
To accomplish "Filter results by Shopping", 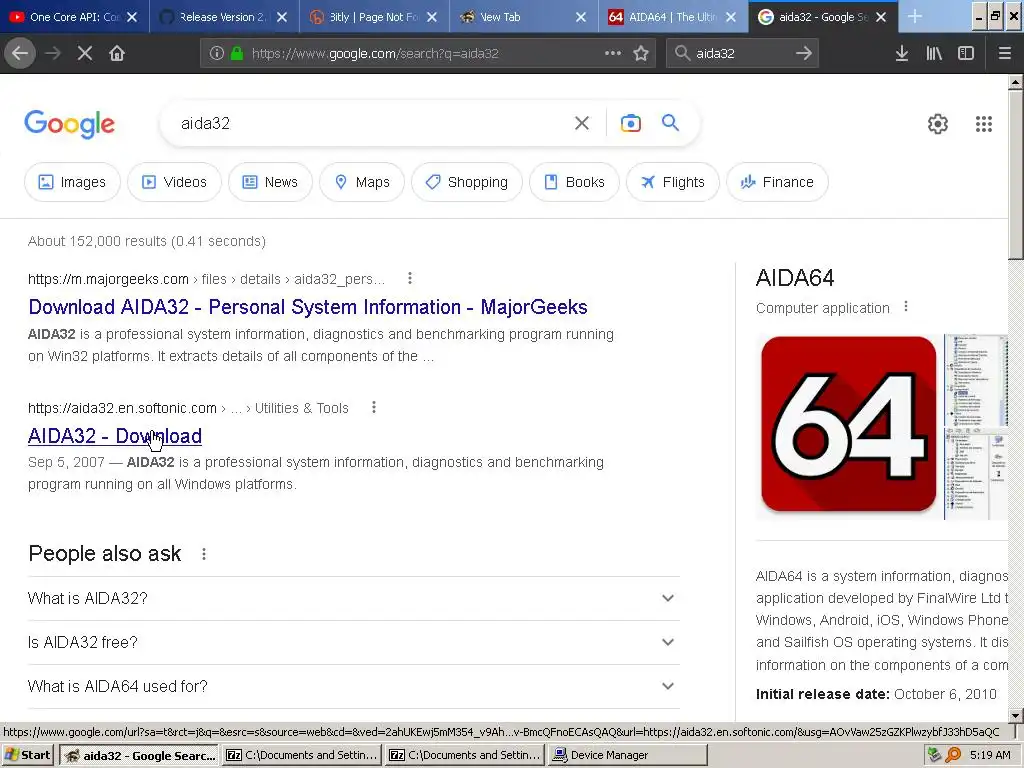I will (467, 182).
